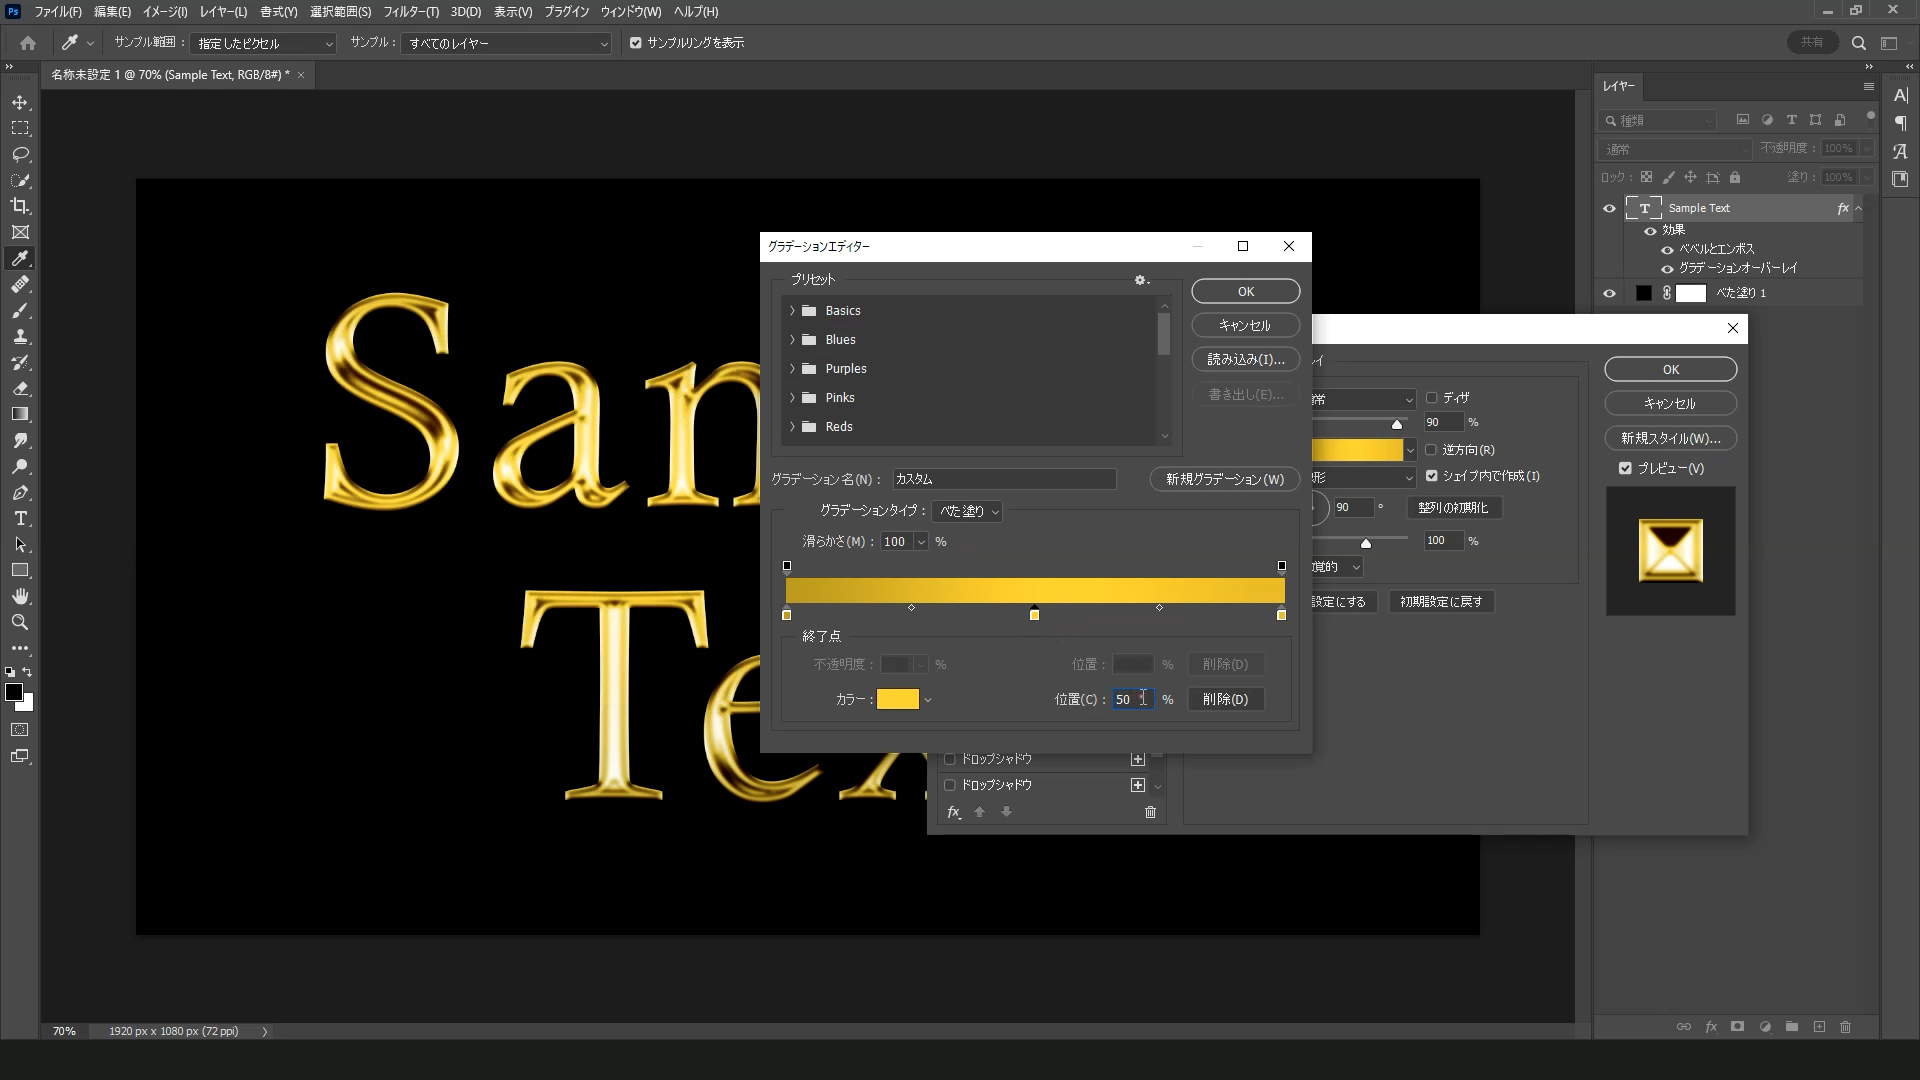Viewport: 1920px width, 1080px height.
Task: Select the Crop tool
Action: tap(20, 206)
